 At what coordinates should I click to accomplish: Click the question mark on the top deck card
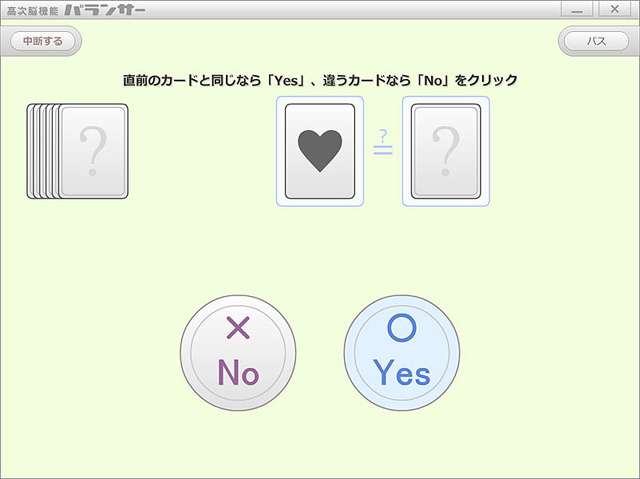point(93,151)
